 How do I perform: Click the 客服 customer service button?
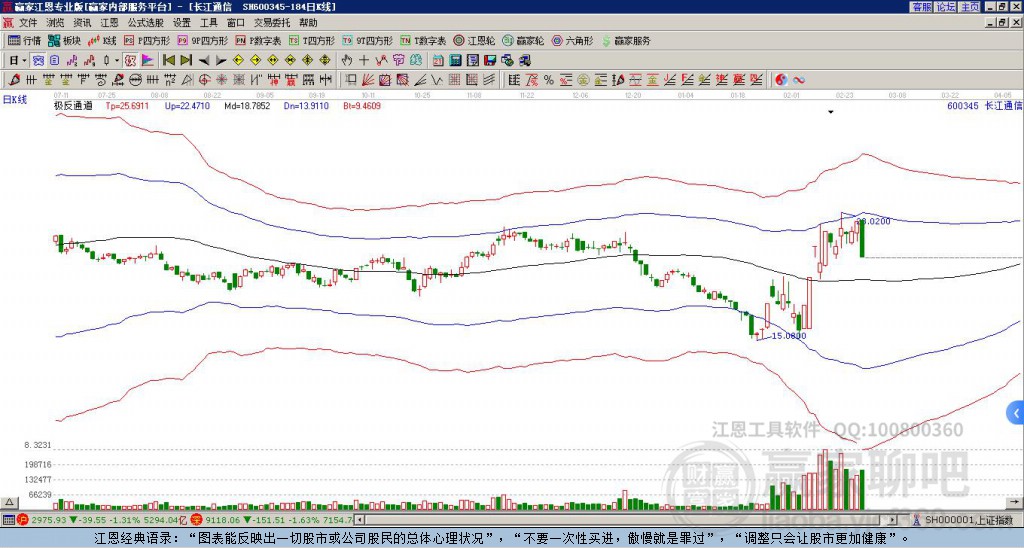(x=921, y=7)
